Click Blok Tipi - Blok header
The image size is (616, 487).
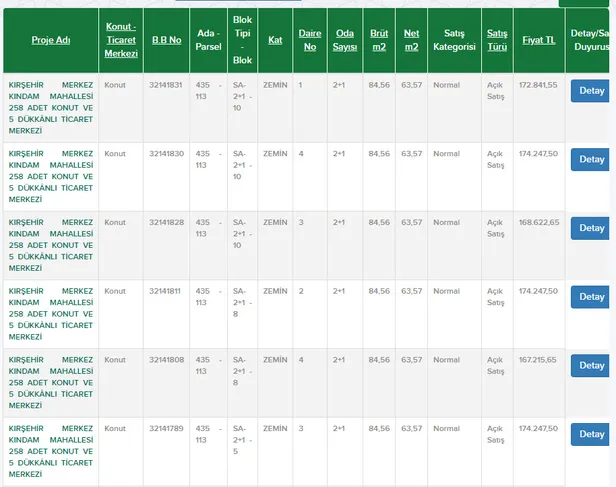pyautogui.click(x=242, y=40)
